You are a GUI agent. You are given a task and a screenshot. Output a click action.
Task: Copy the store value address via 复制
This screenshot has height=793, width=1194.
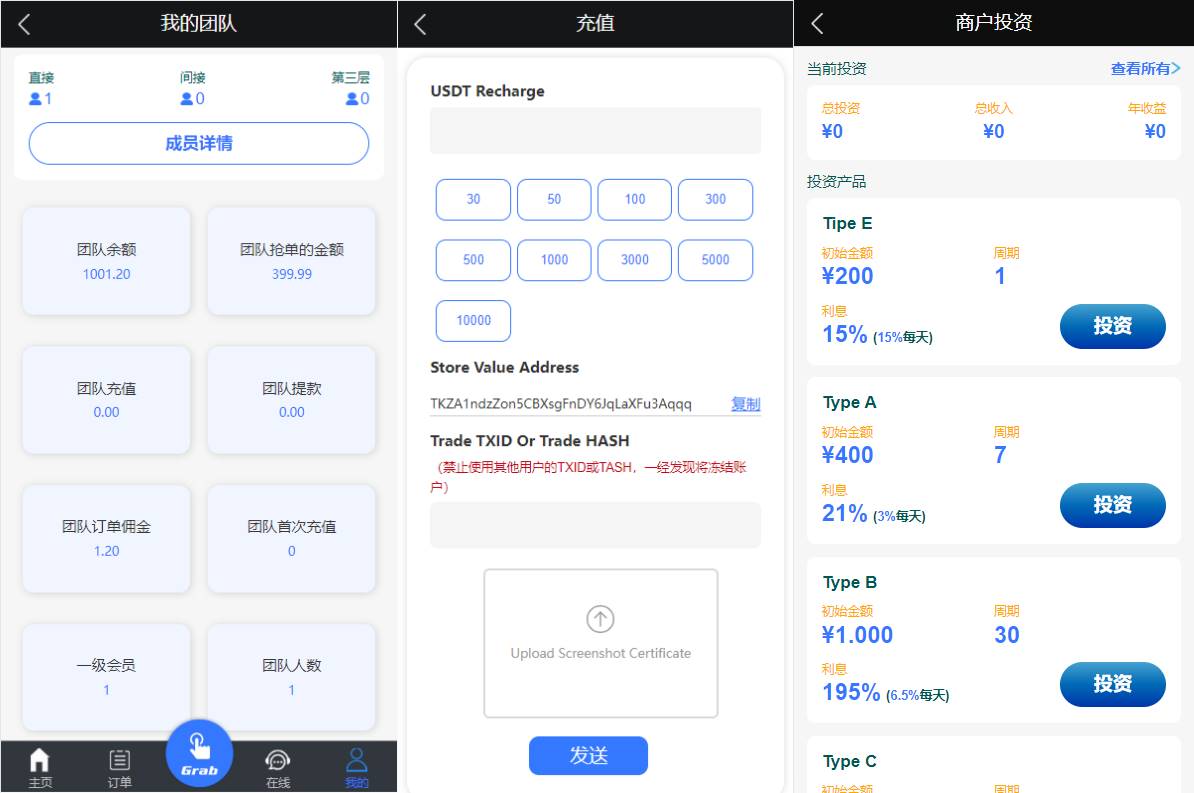[745, 404]
